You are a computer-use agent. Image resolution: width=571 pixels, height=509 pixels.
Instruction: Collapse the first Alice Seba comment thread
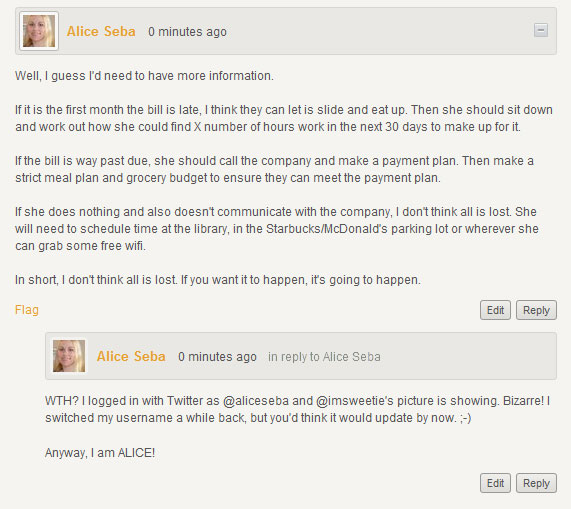point(541,30)
